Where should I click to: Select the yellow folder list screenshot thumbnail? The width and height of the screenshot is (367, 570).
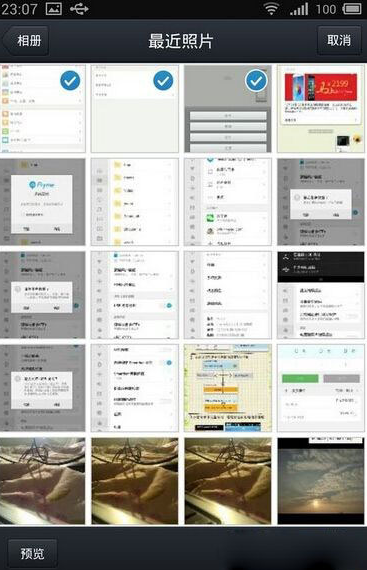point(134,202)
